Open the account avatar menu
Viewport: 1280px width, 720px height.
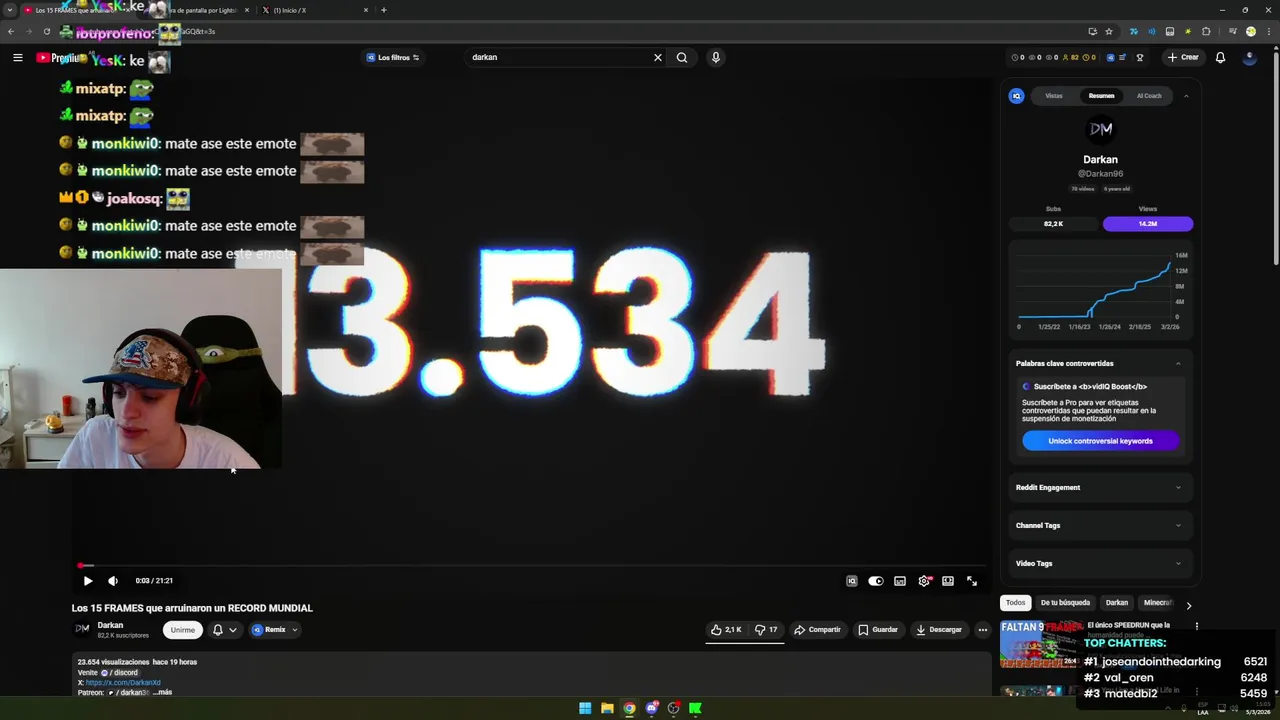point(1249,57)
